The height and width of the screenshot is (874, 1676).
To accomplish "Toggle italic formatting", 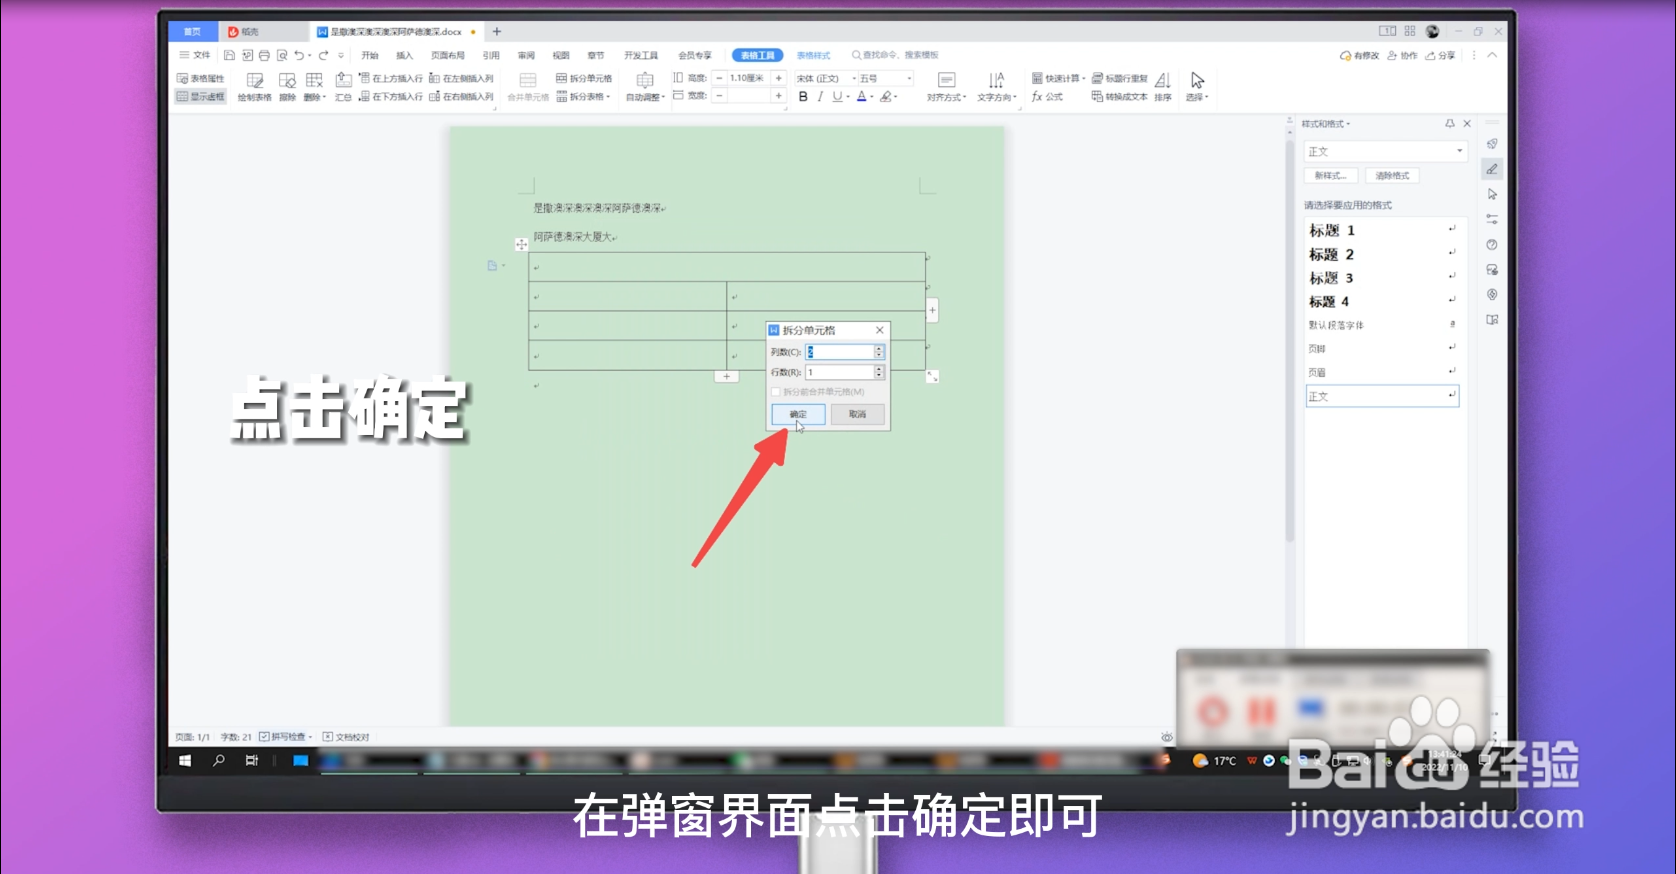I will pyautogui.click(x=820, y=97).
